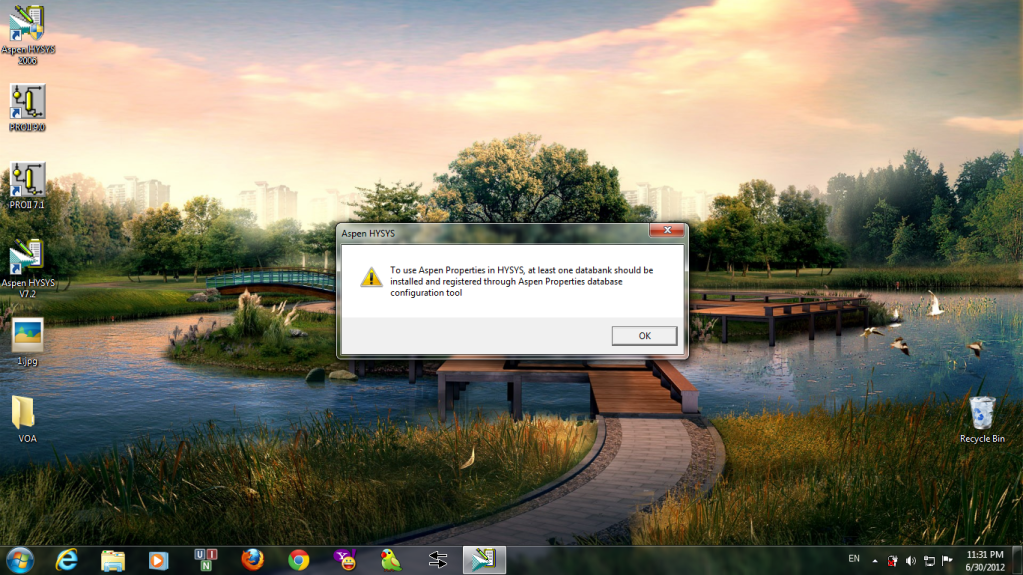Launch Internet Explorer from the taskbar
Image resolution: width=1023 pixels, height=575 pixels.
click(67, 559)
